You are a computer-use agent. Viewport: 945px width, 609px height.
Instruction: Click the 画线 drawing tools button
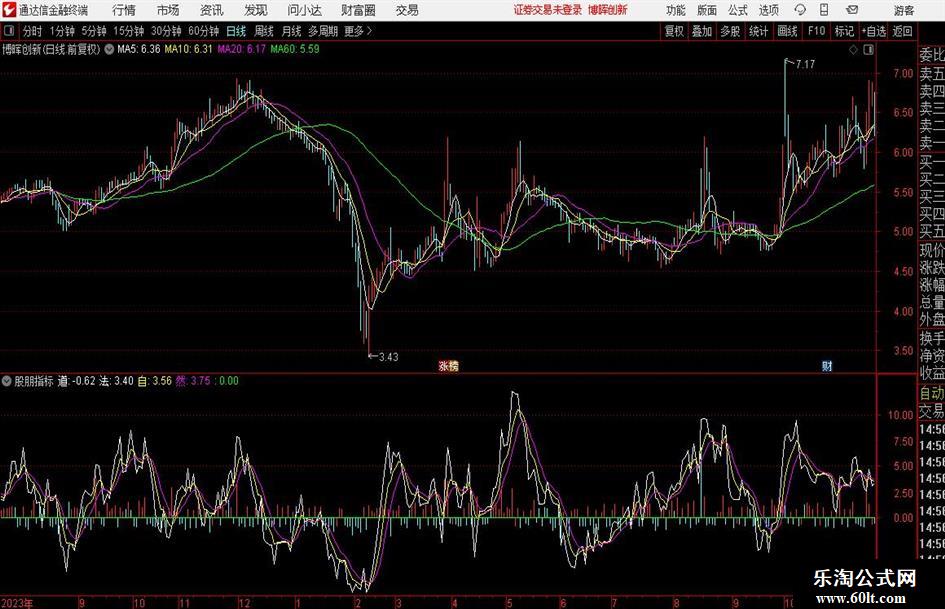pos(788,31)
